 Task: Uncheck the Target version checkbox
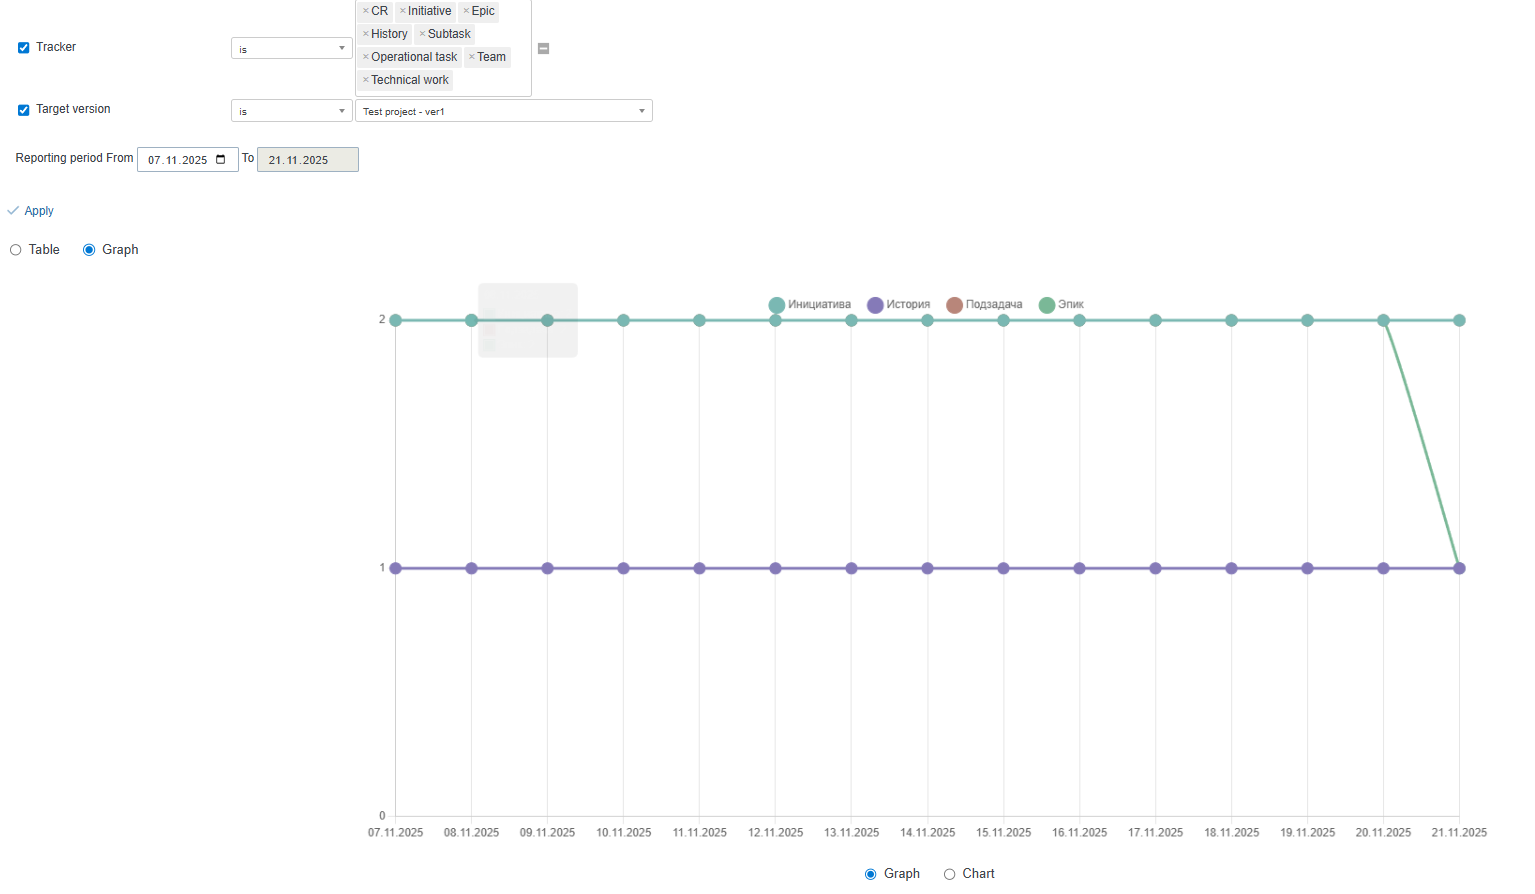pyautogui.click(x=23, y=110)
